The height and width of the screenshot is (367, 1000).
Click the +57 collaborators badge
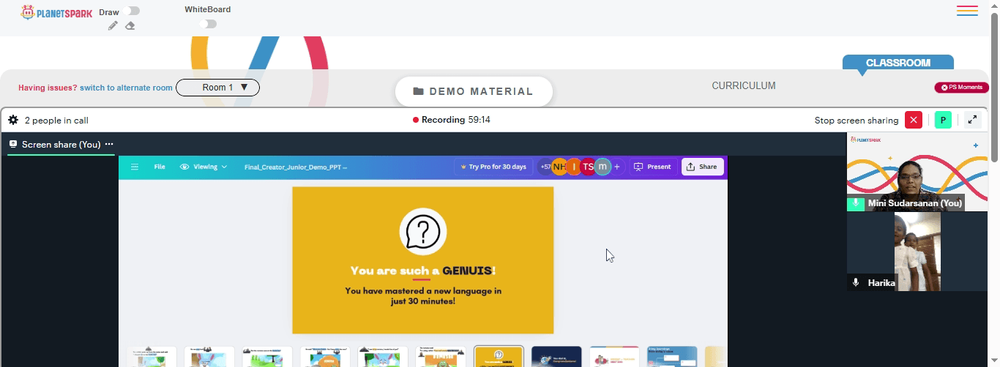pos(545,167)
